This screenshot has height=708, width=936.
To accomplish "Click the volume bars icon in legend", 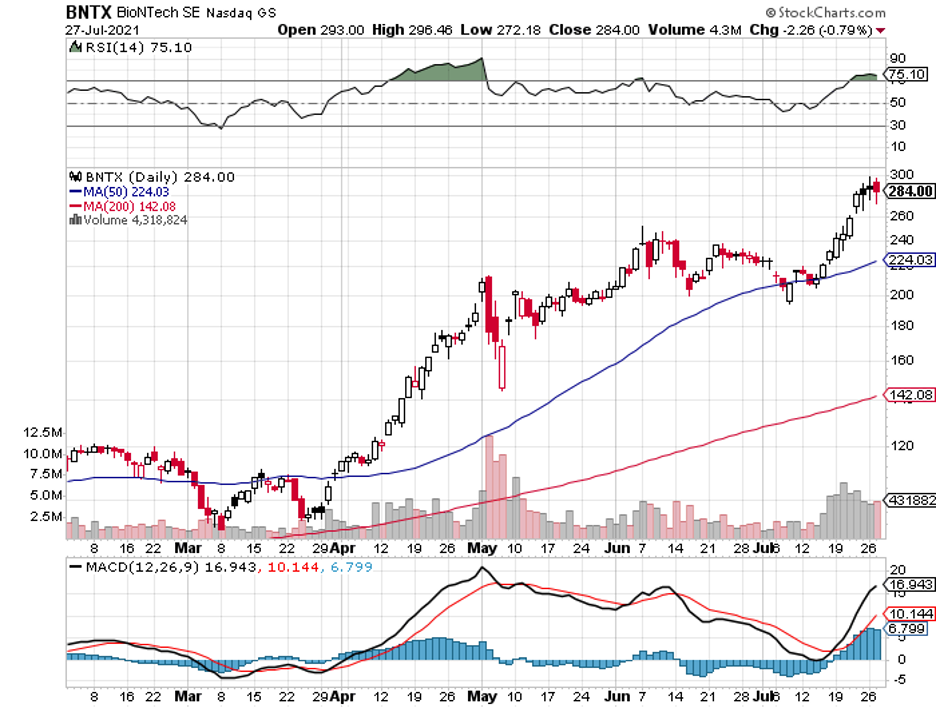I will pos(73,220).
